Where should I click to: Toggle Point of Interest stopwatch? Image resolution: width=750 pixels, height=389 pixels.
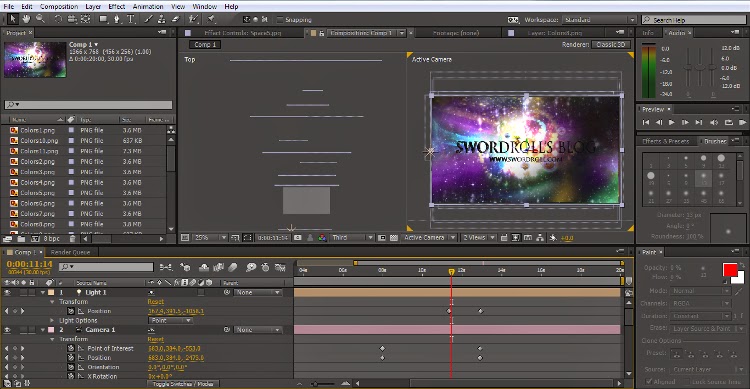click(71, 348)
